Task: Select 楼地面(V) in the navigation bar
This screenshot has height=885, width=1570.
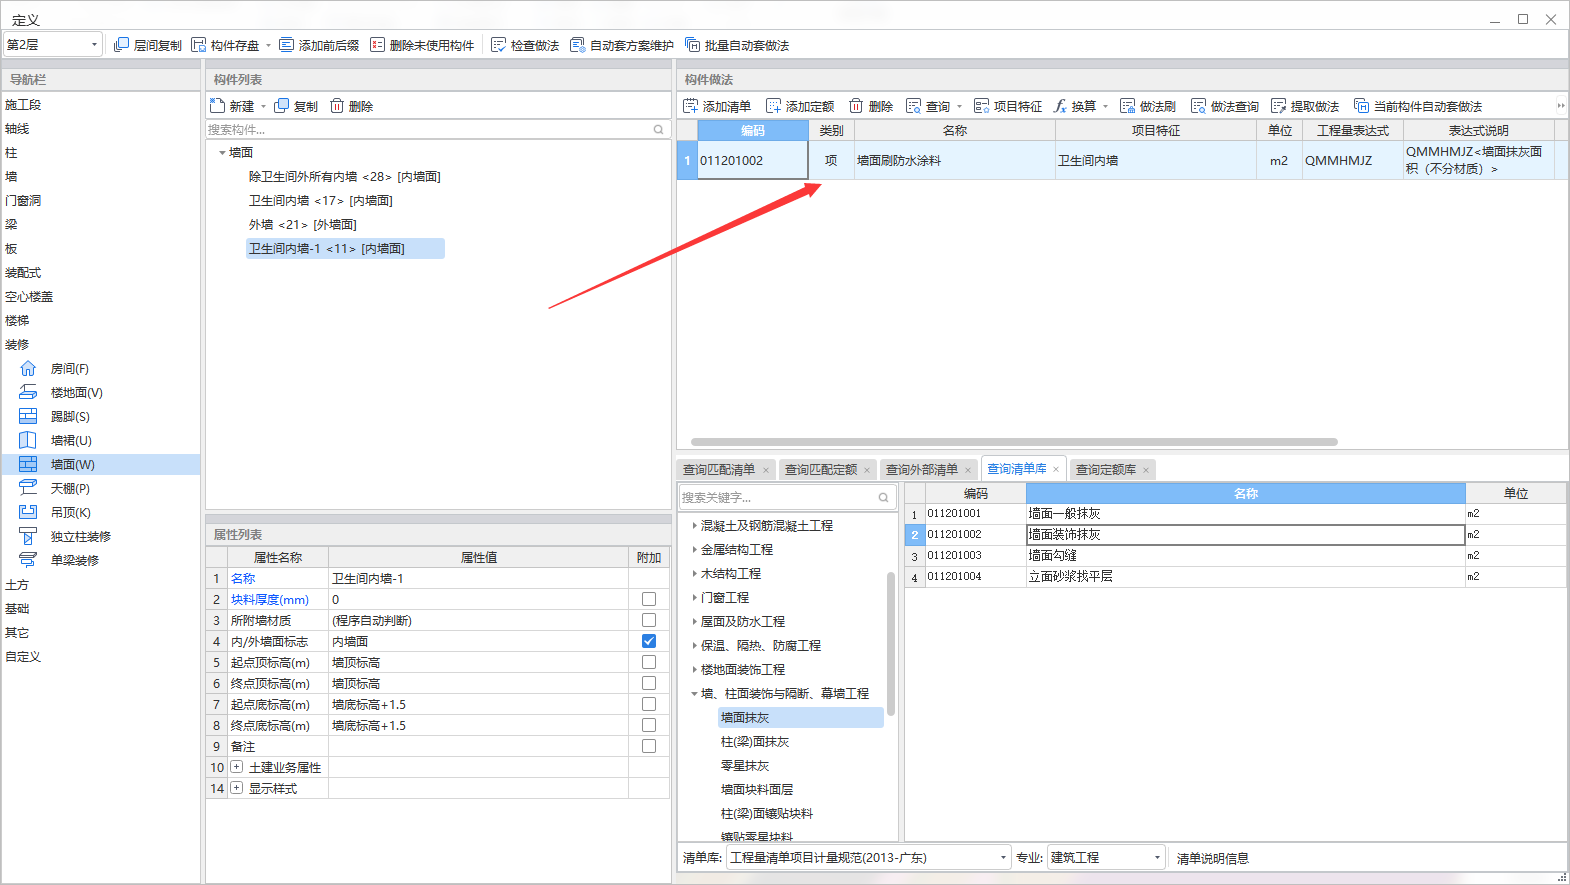Action: [x=76, y=393]
